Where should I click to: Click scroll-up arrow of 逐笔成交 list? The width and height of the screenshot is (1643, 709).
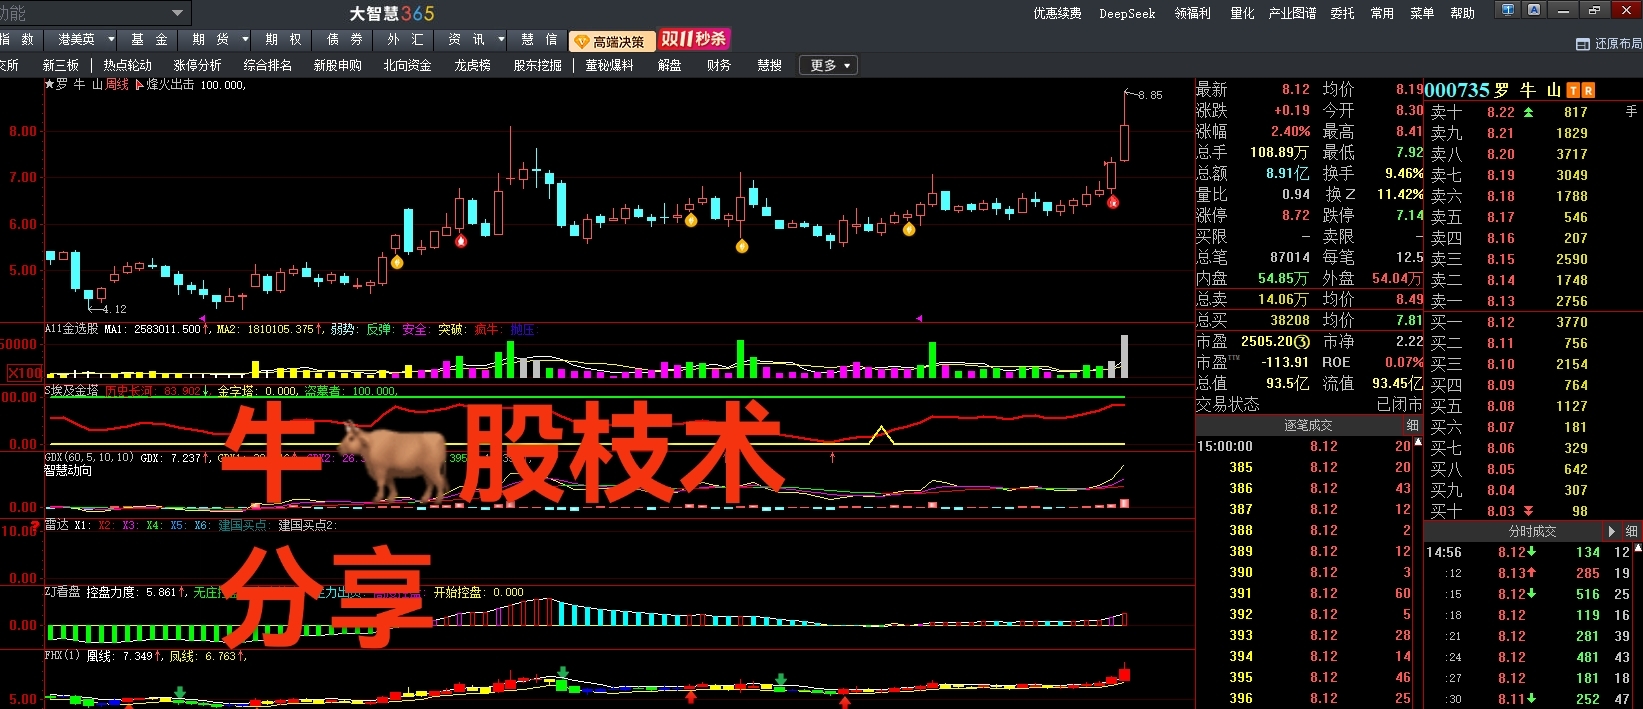[x=1417, y=441]
